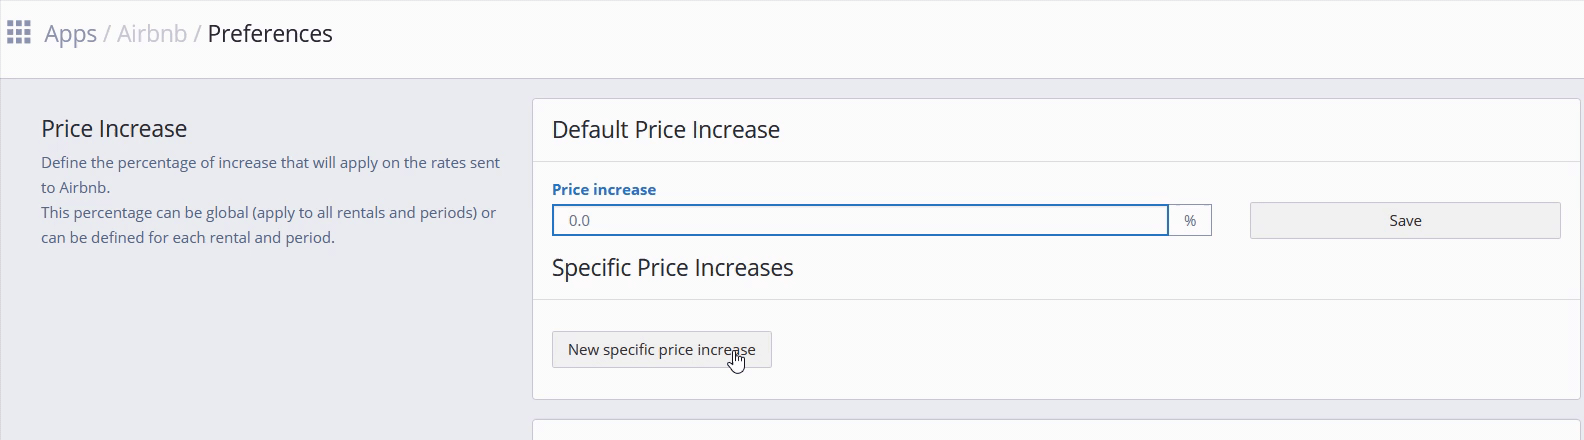Create a new specific price increase
The image size is (1584, 440).
point(661,349)
